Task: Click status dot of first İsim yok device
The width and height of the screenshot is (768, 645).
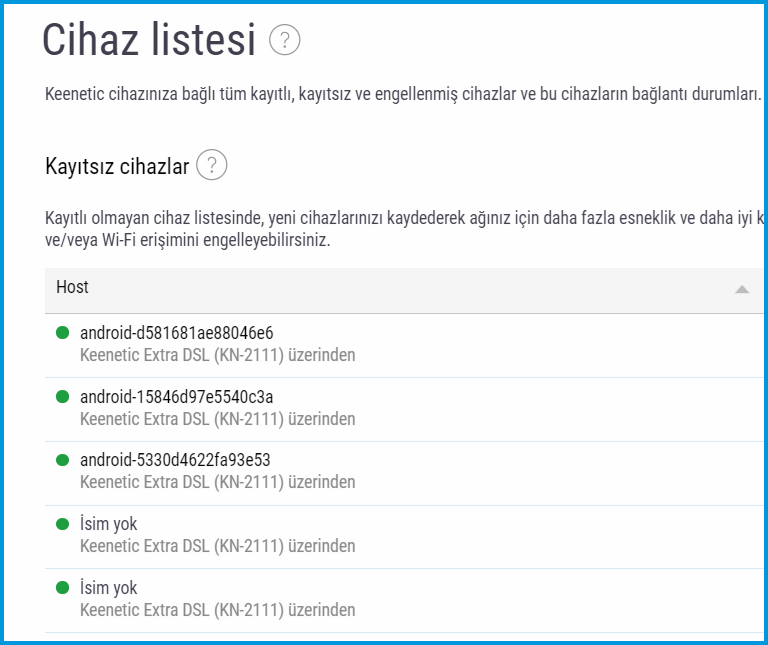Action: (x=63, y=524)
